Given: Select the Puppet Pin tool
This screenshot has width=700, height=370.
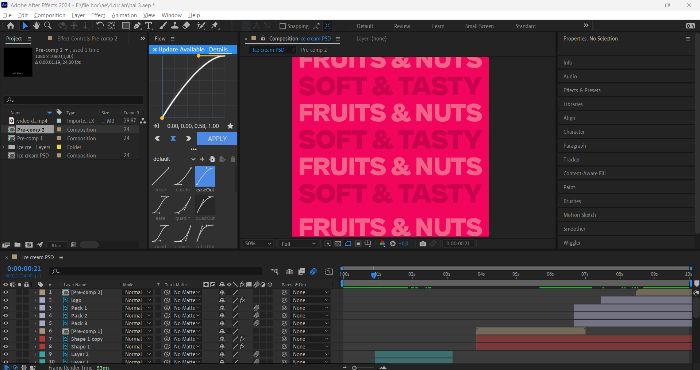Looking at the screenshot, I should tap(214, 26).
